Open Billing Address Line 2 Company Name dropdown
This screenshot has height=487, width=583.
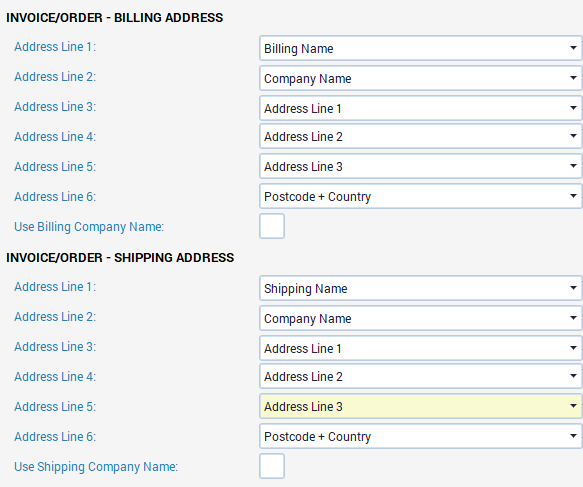(421, 78)
